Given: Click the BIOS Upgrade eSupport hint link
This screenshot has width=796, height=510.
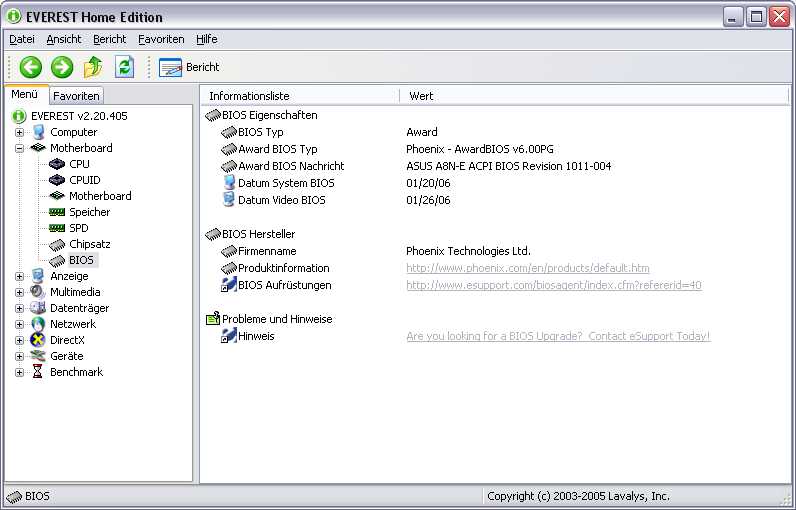Looking at the screenshot, I should (558, 336).
